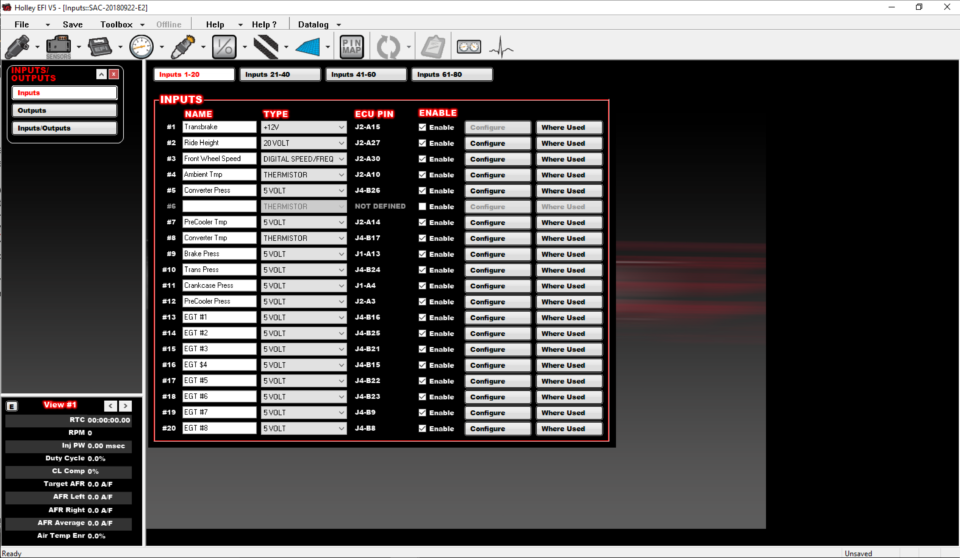Open the gauge dial toolbar icon
The image size is (960, 558).
[x=141, y=47]
